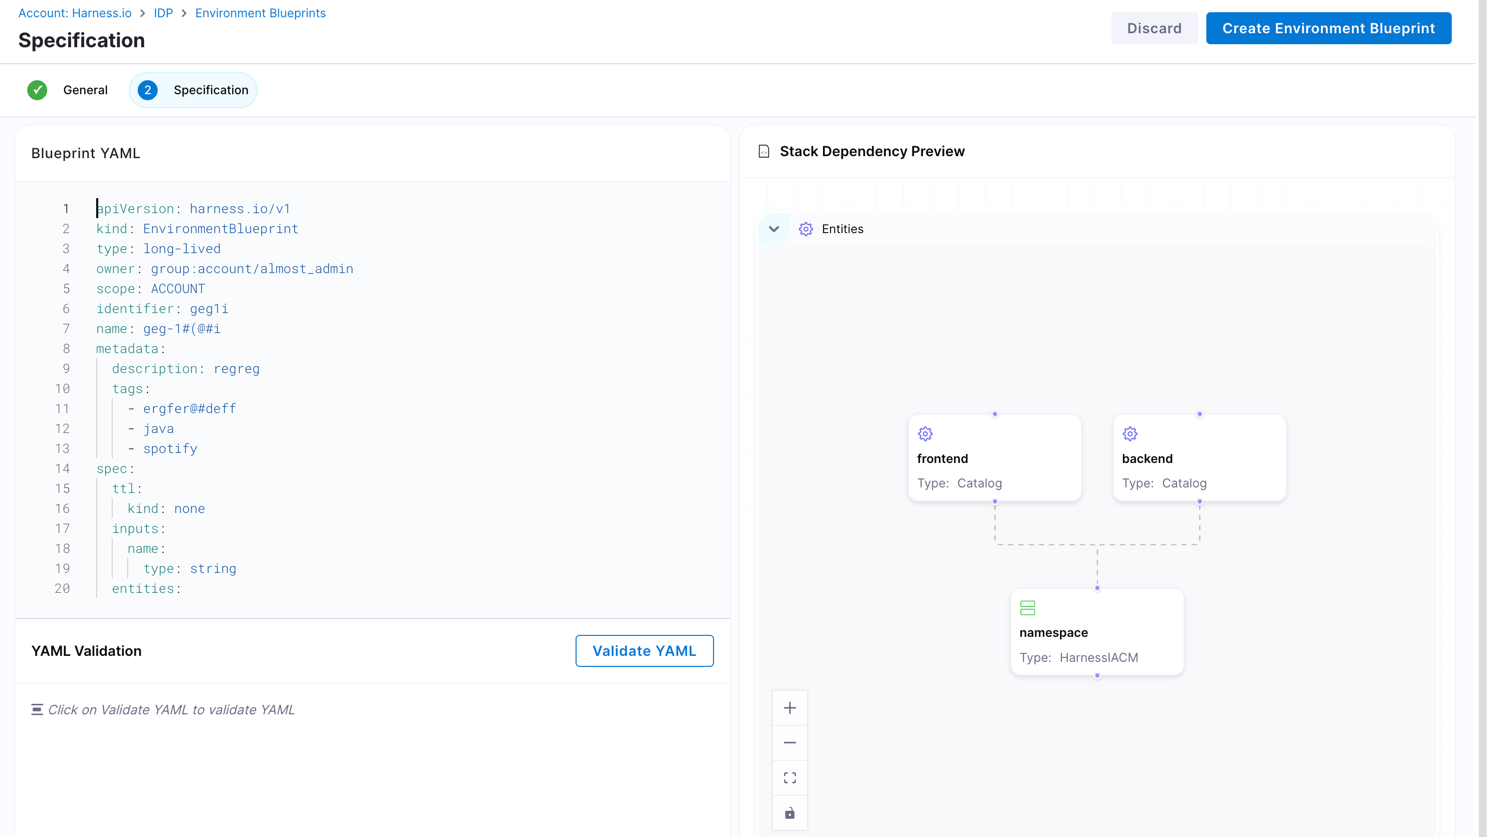Toggle the graph interactivity lock icon
Screen dimensions: 1489x837
pos(789,813)
